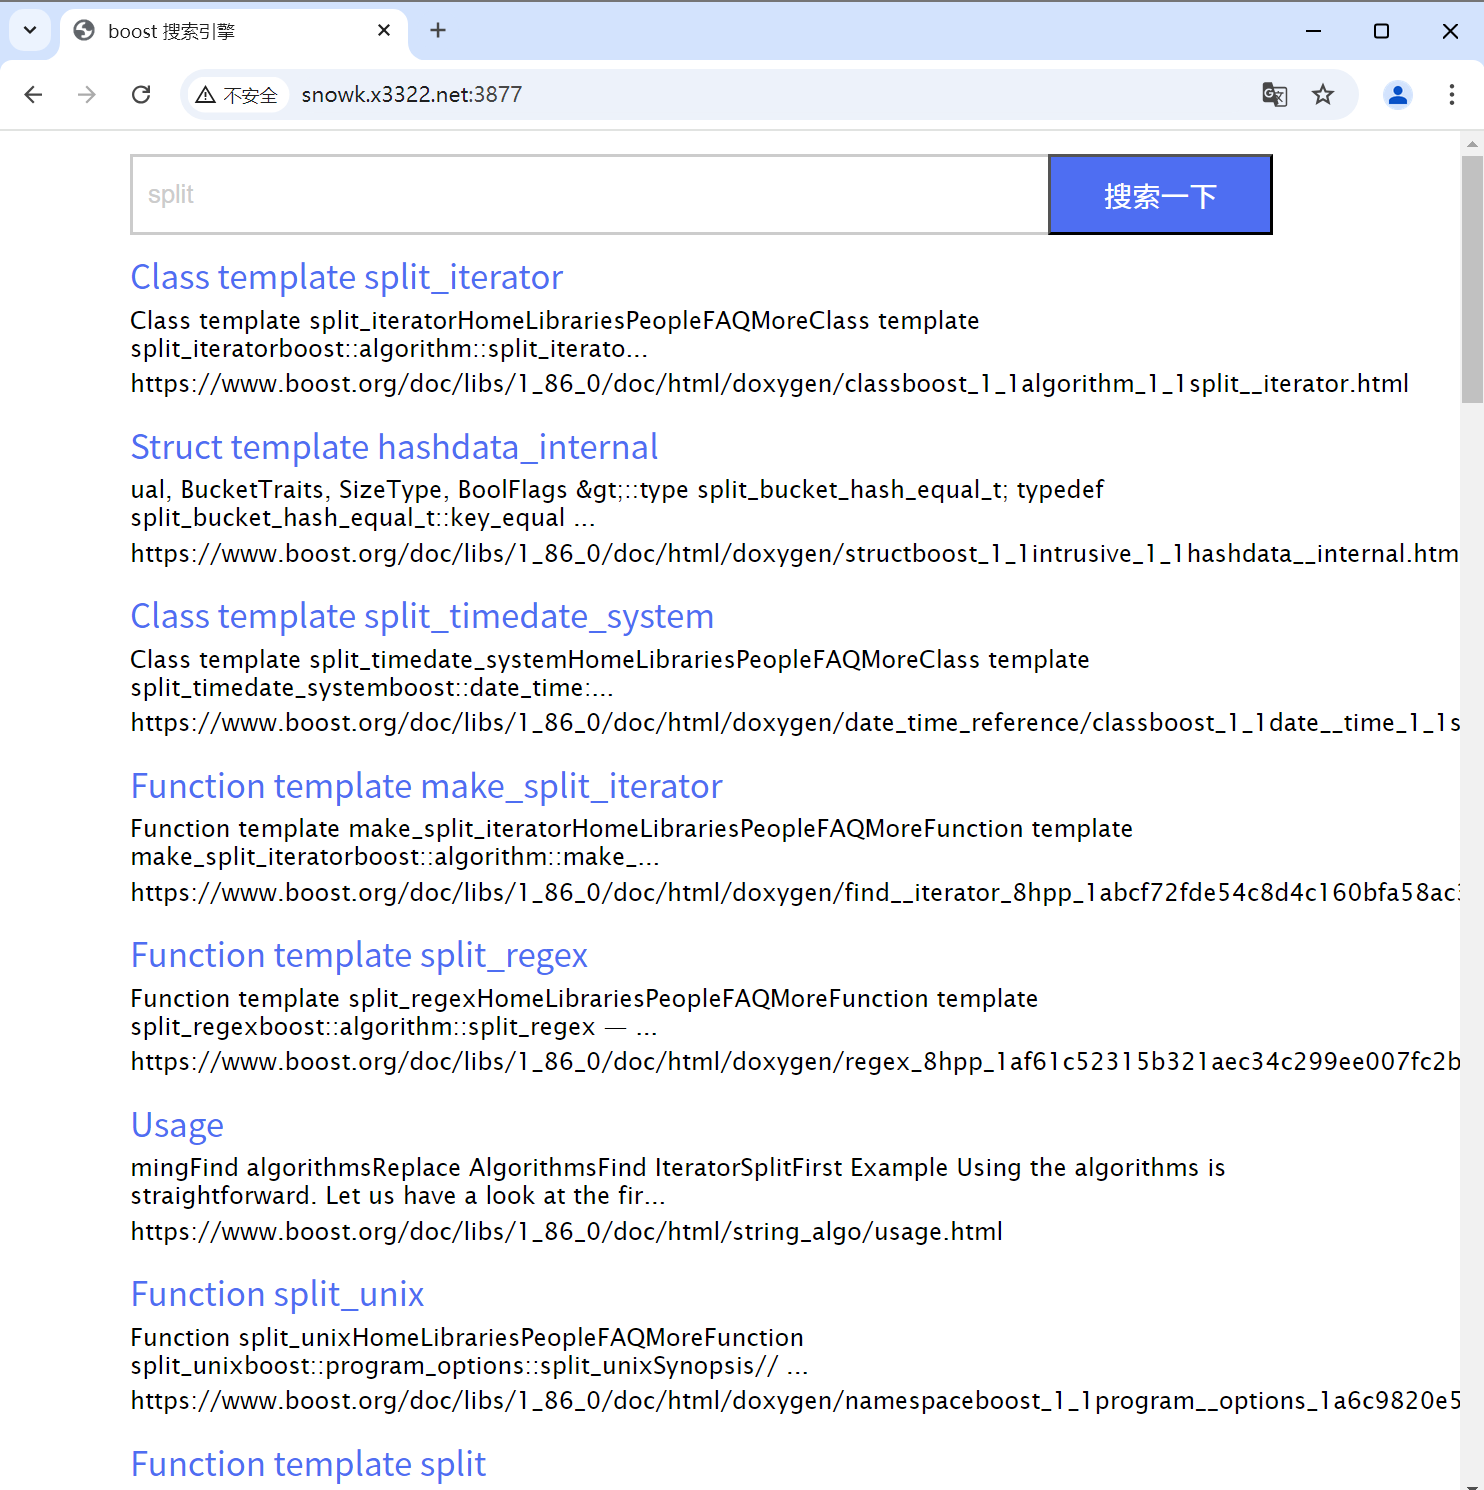Go back to the previous page
Image resolution: width=1484 pixels, height=1490 pixels.
(33, 94)
